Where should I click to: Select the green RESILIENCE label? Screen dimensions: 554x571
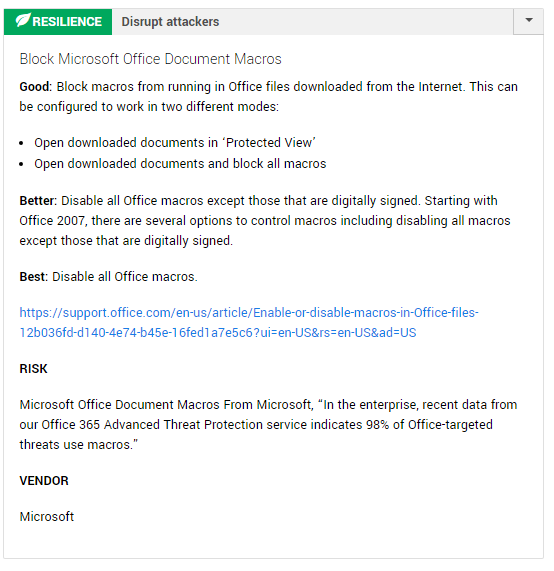click(58, 22)
